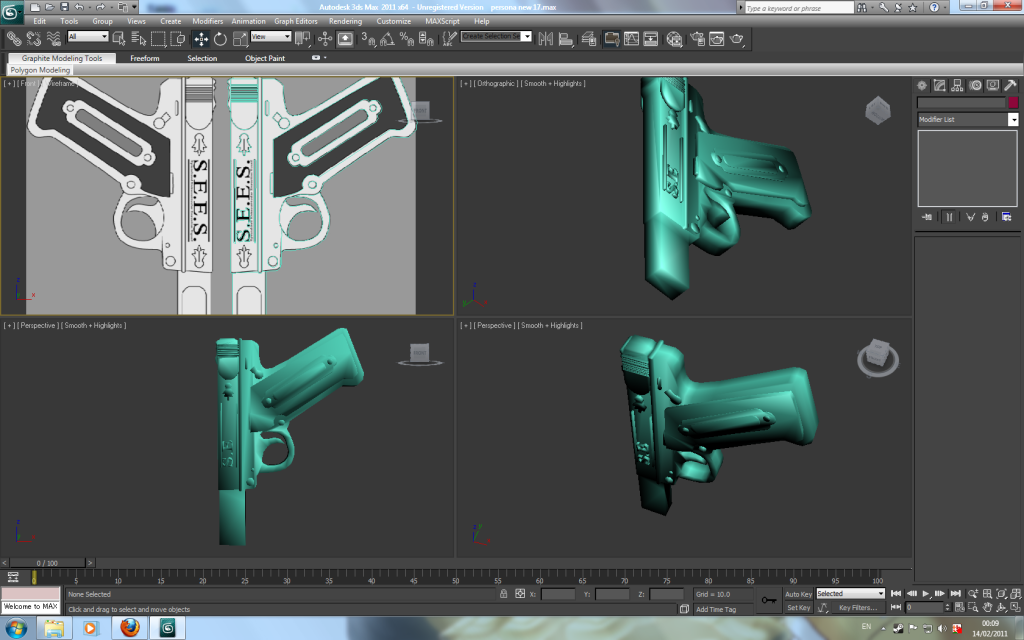Open the reference coordinate system View dropdown
The image size is (1024, 640).
(x=271, y=37)
